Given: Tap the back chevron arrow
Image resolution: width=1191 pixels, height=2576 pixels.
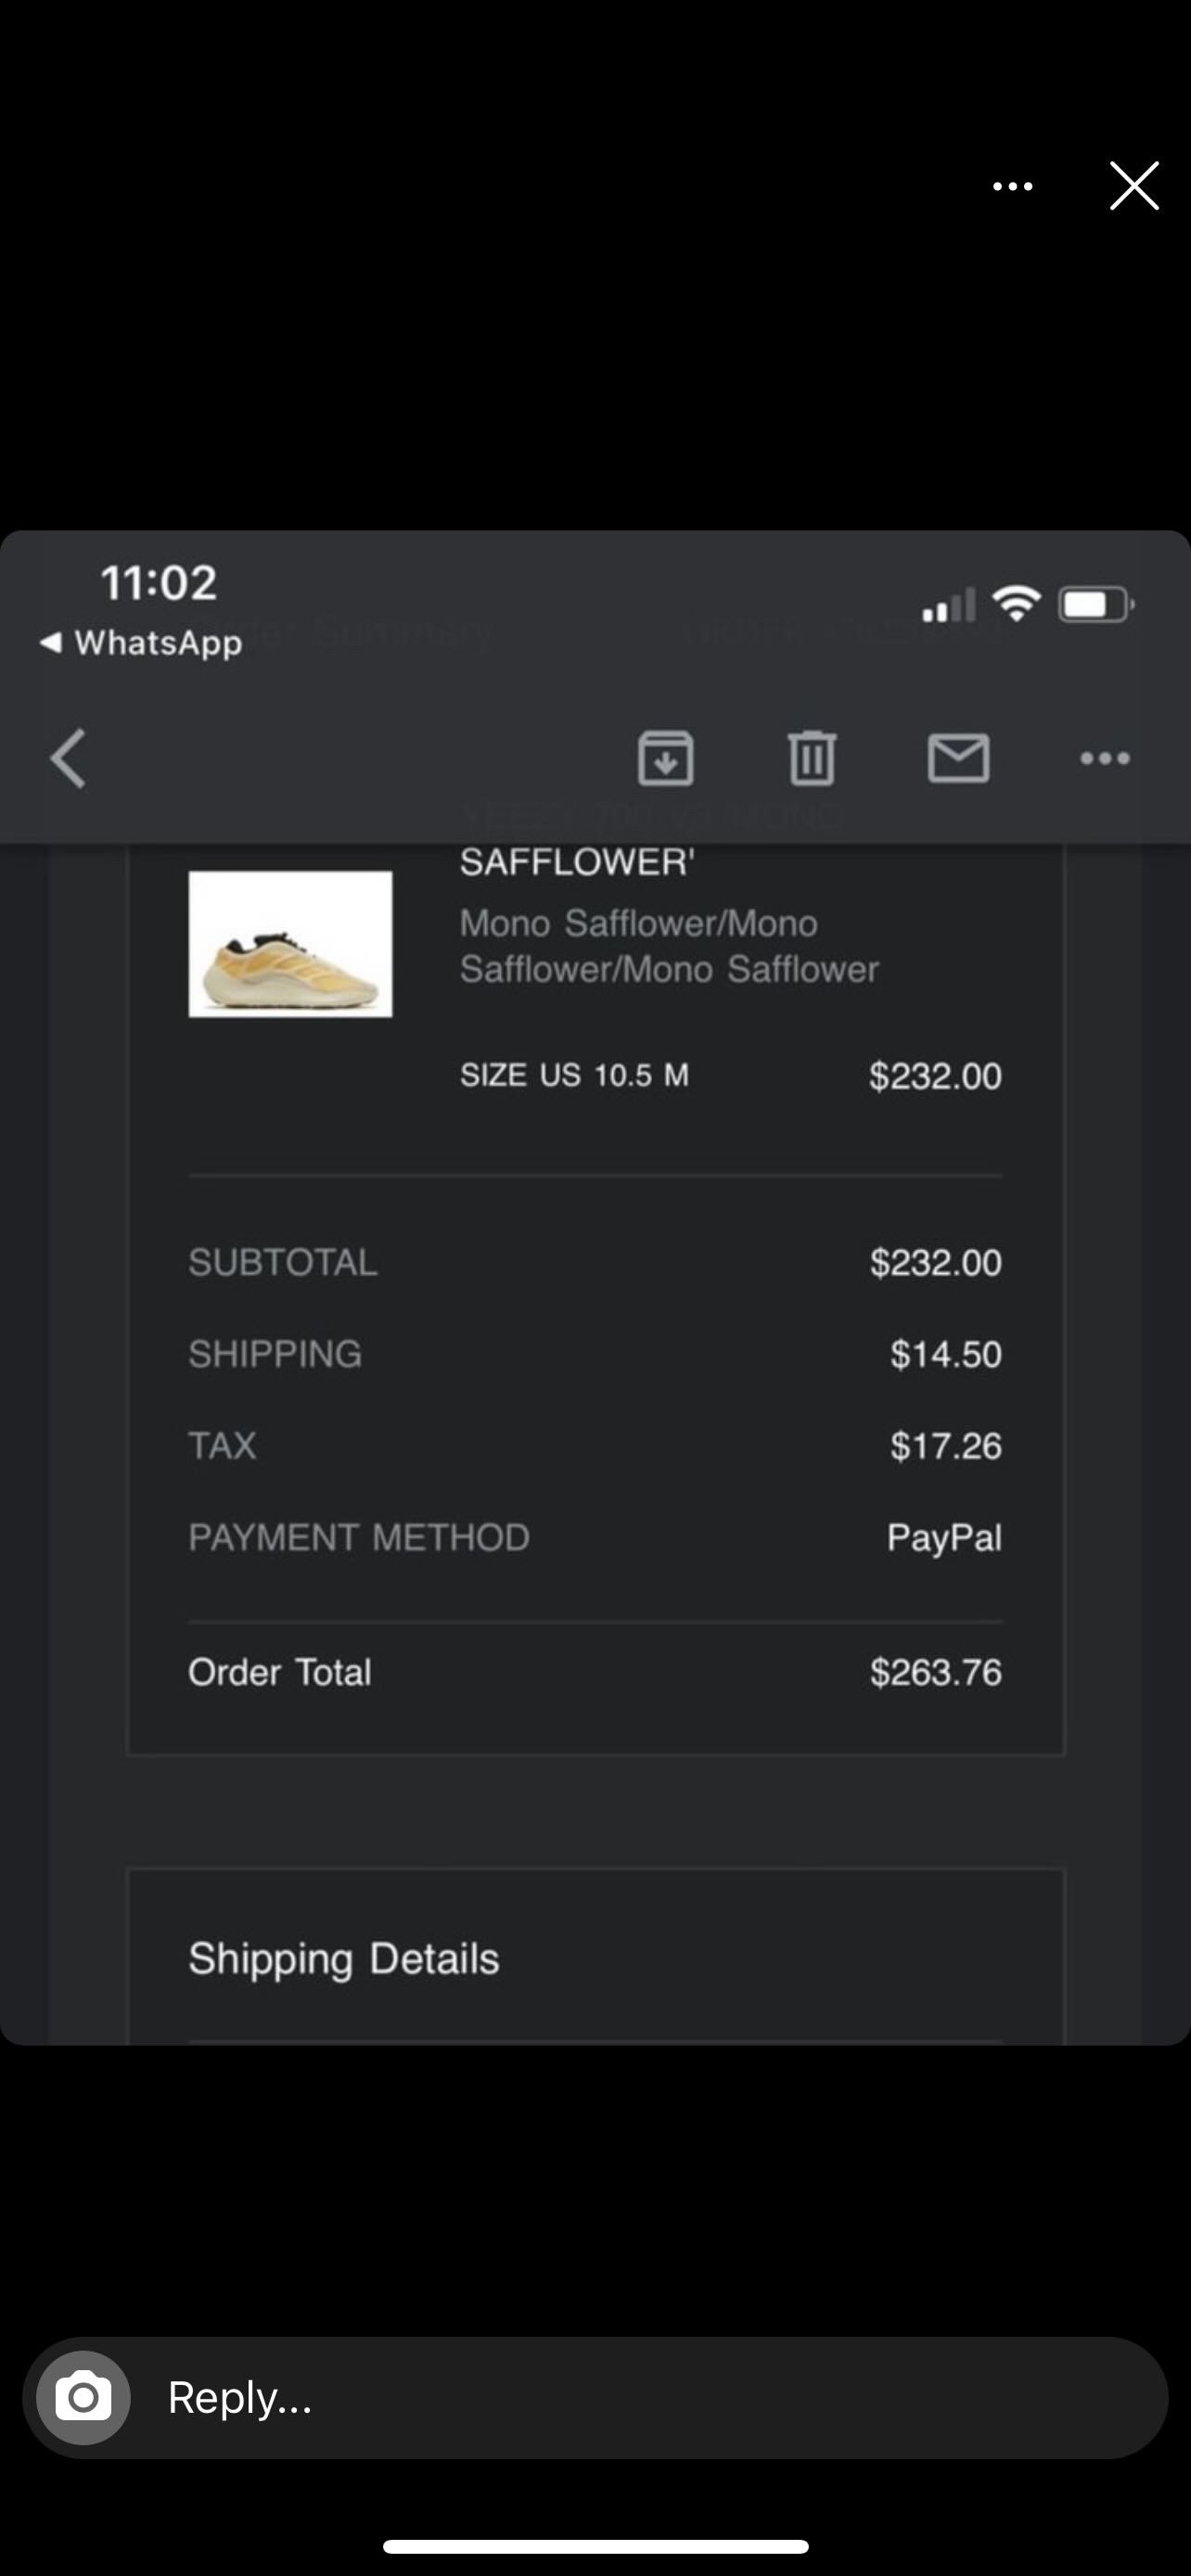Looking at the screenshot, I should 68,758.
